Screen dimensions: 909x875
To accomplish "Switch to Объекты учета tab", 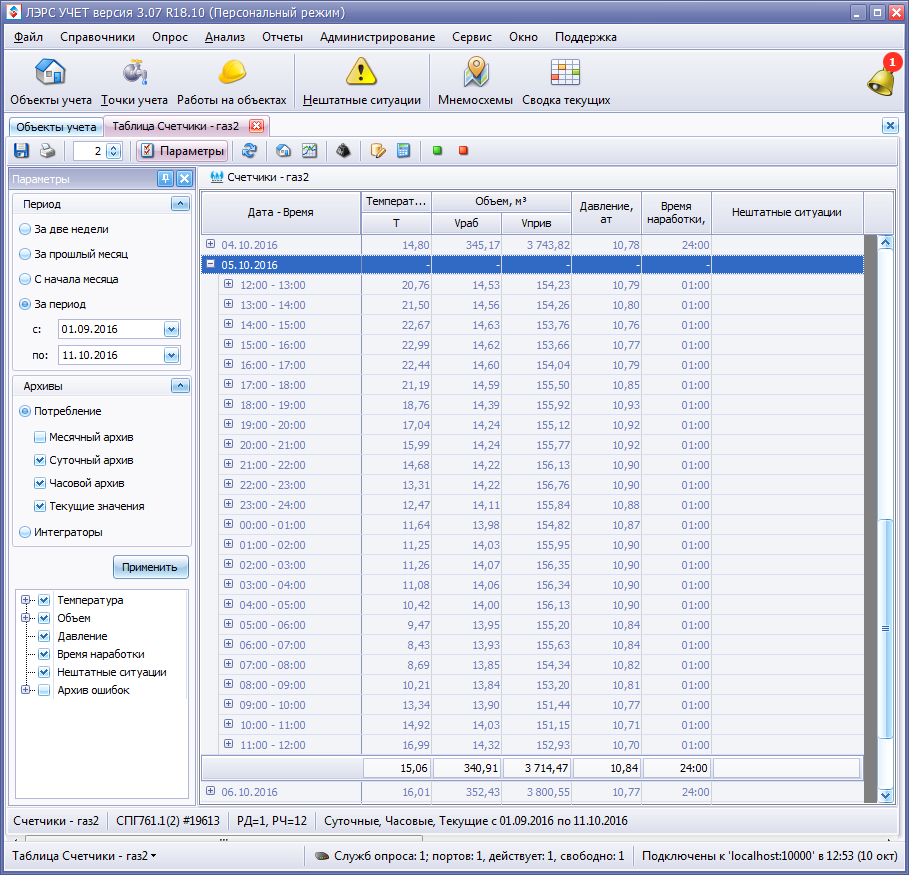I will (56, 127).
